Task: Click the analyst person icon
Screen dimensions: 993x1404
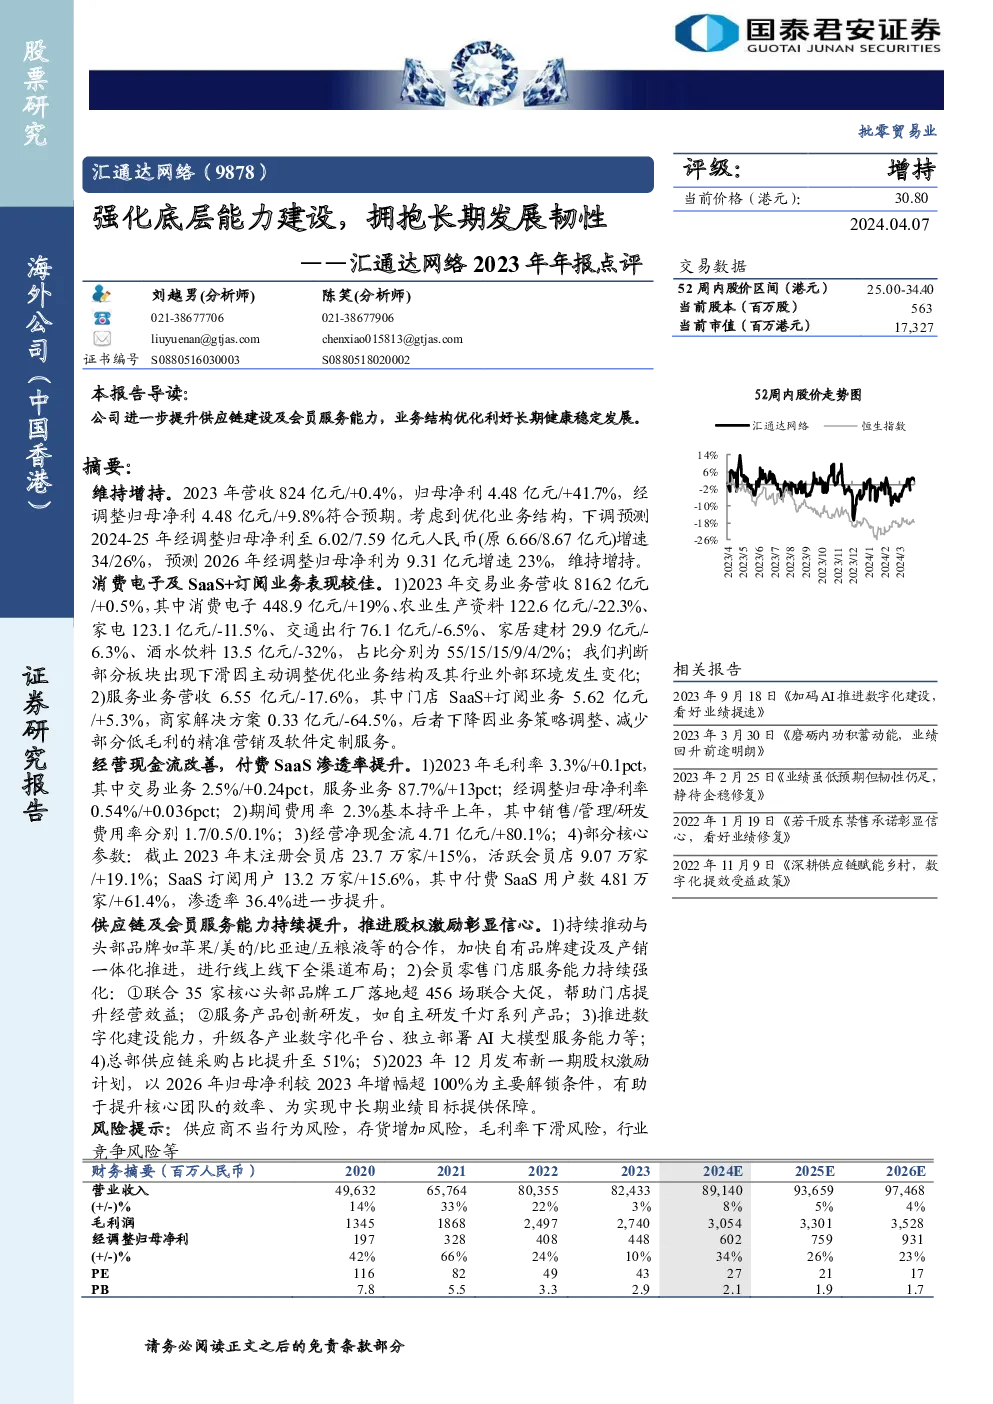Action: (x=101, y=294)
